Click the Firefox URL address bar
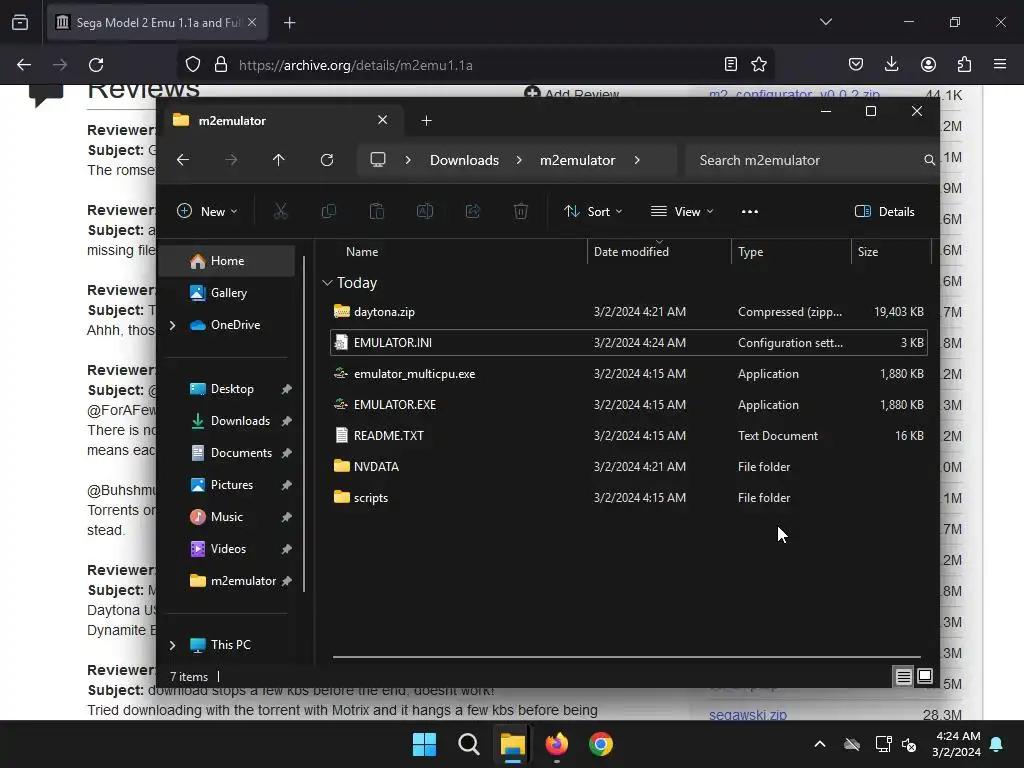 click(x=477, y=65)
